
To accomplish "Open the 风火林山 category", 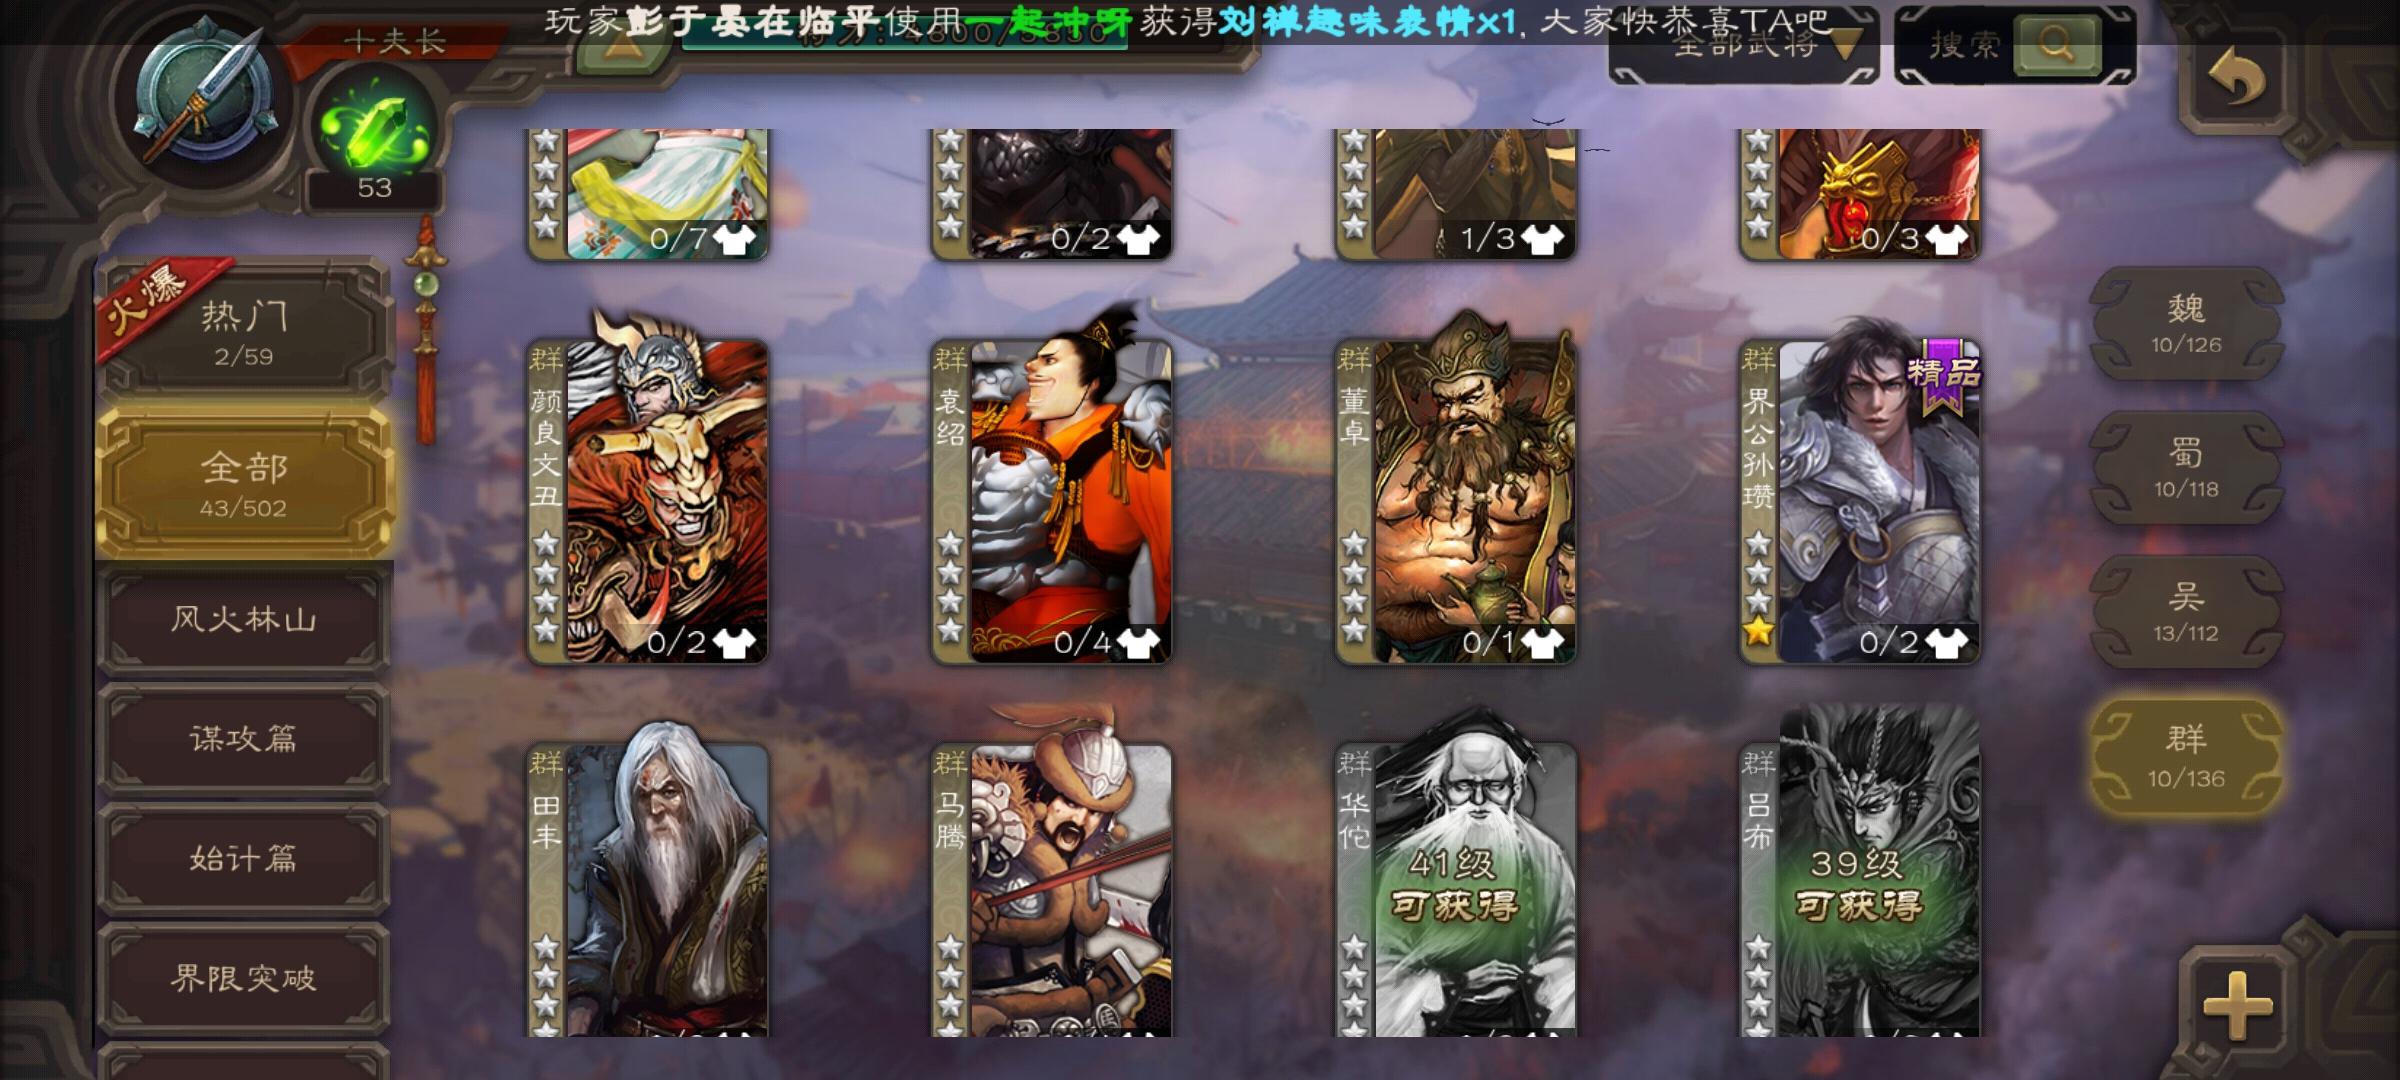I will (244, 619).
